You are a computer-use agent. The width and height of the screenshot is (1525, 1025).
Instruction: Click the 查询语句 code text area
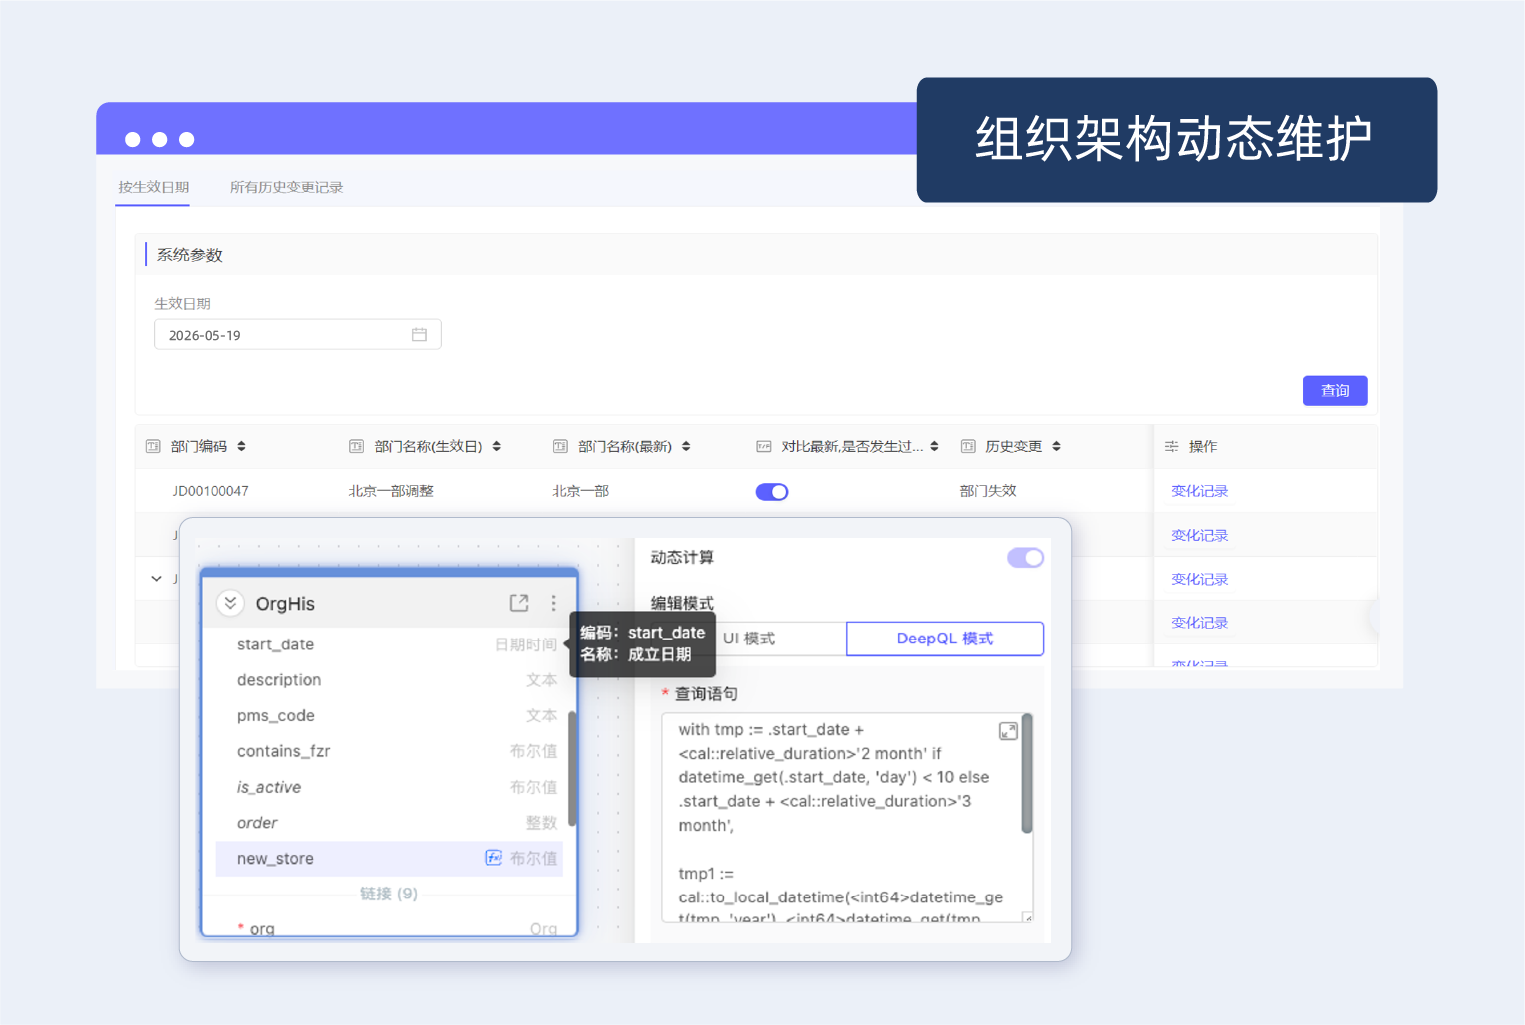pos(847,817)
